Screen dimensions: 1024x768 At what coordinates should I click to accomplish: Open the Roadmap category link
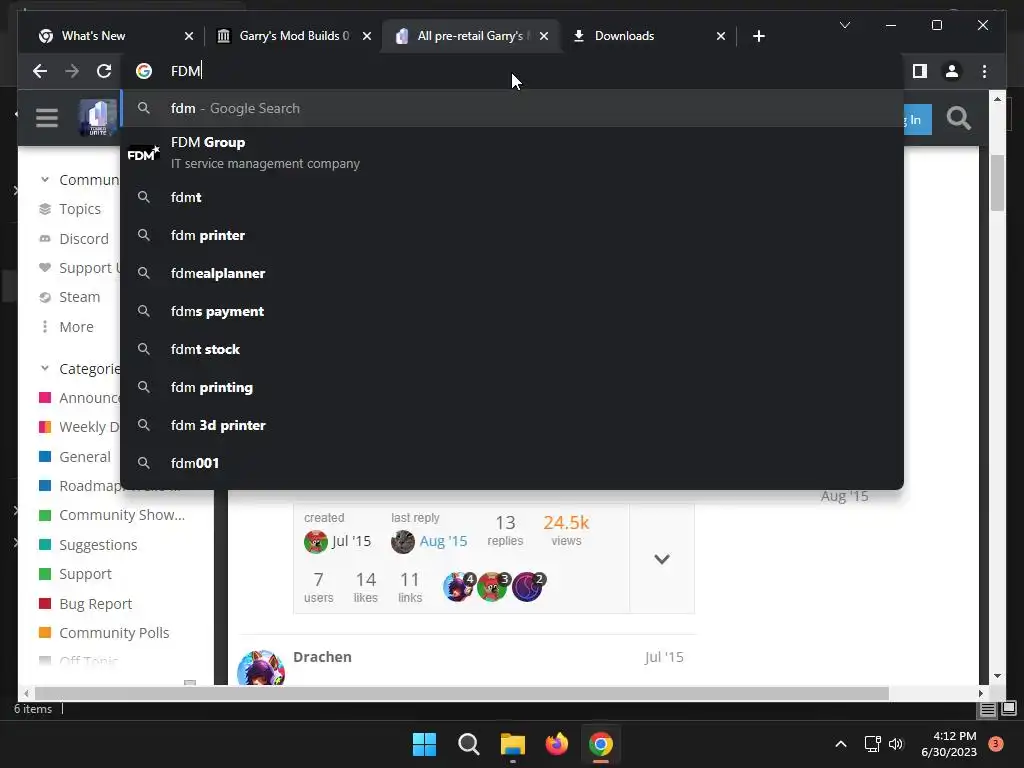coord(79,486)
